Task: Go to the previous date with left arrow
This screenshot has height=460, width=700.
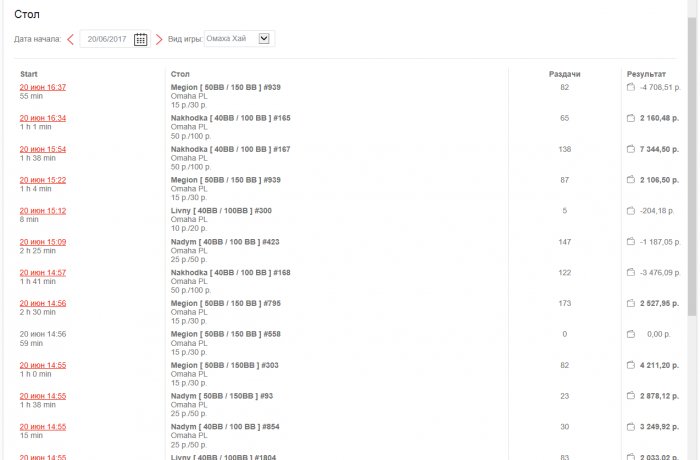Action: [x=71, y=39]
